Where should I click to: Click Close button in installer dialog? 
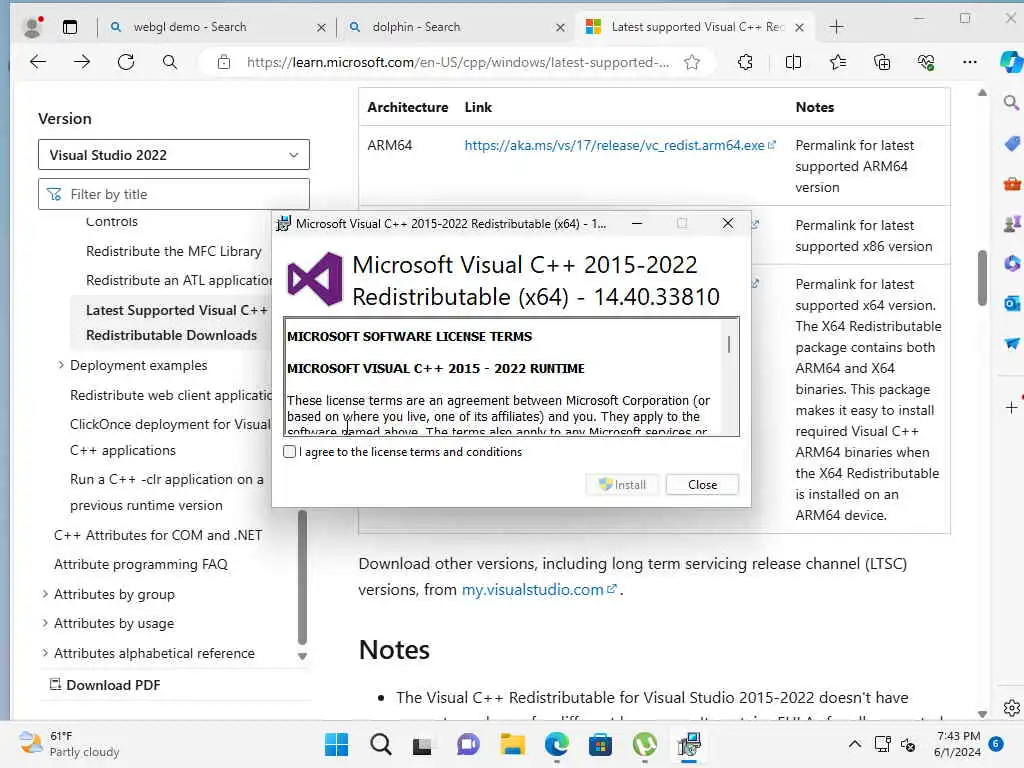tap(702, 485)
